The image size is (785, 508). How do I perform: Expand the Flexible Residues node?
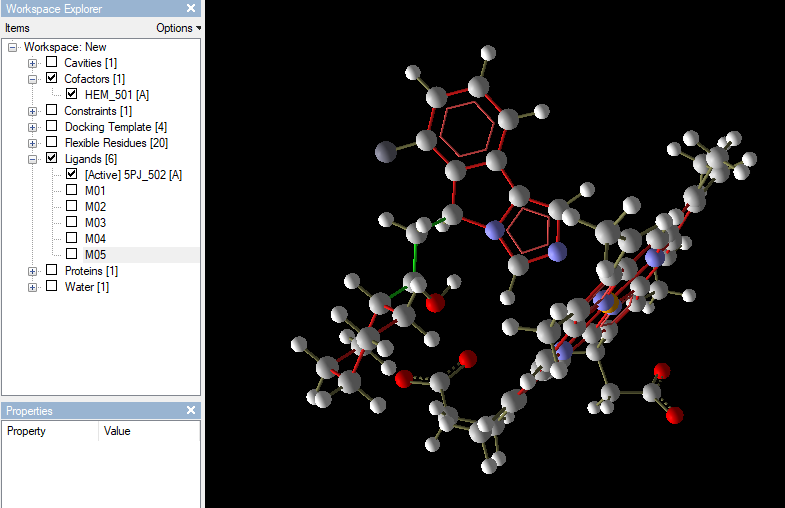[33, 143]
